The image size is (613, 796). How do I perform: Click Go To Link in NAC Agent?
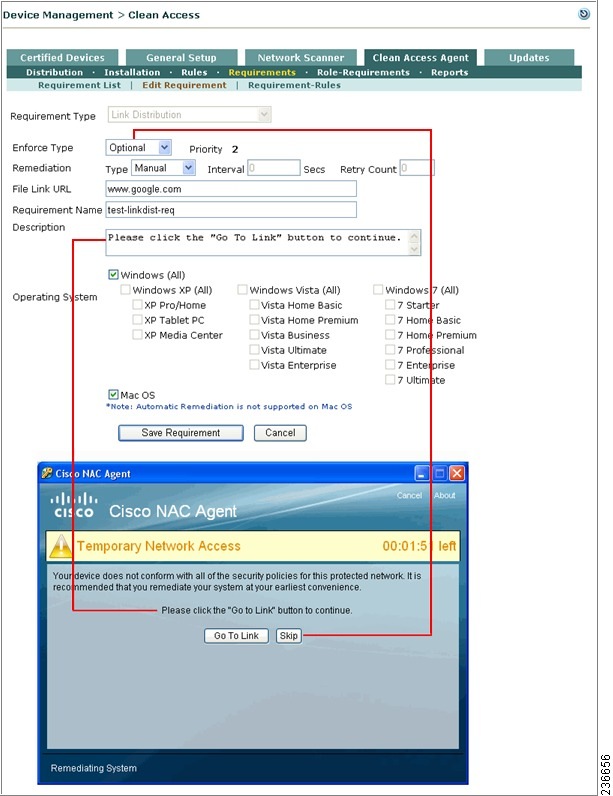[236, 636]
